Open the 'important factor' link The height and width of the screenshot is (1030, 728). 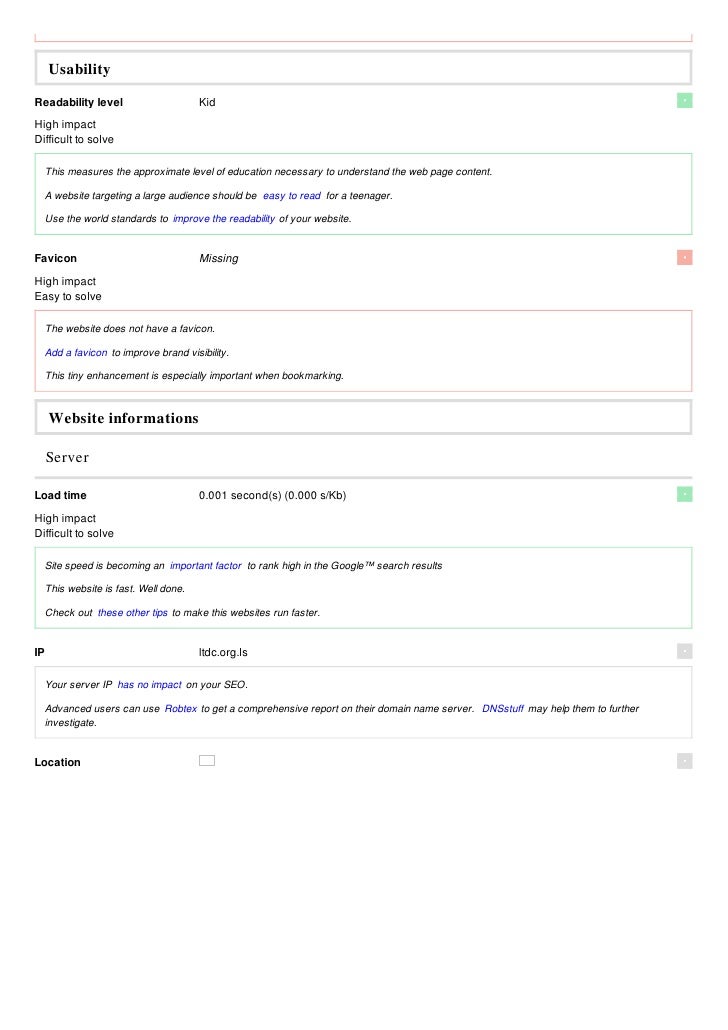pos(206,566)
